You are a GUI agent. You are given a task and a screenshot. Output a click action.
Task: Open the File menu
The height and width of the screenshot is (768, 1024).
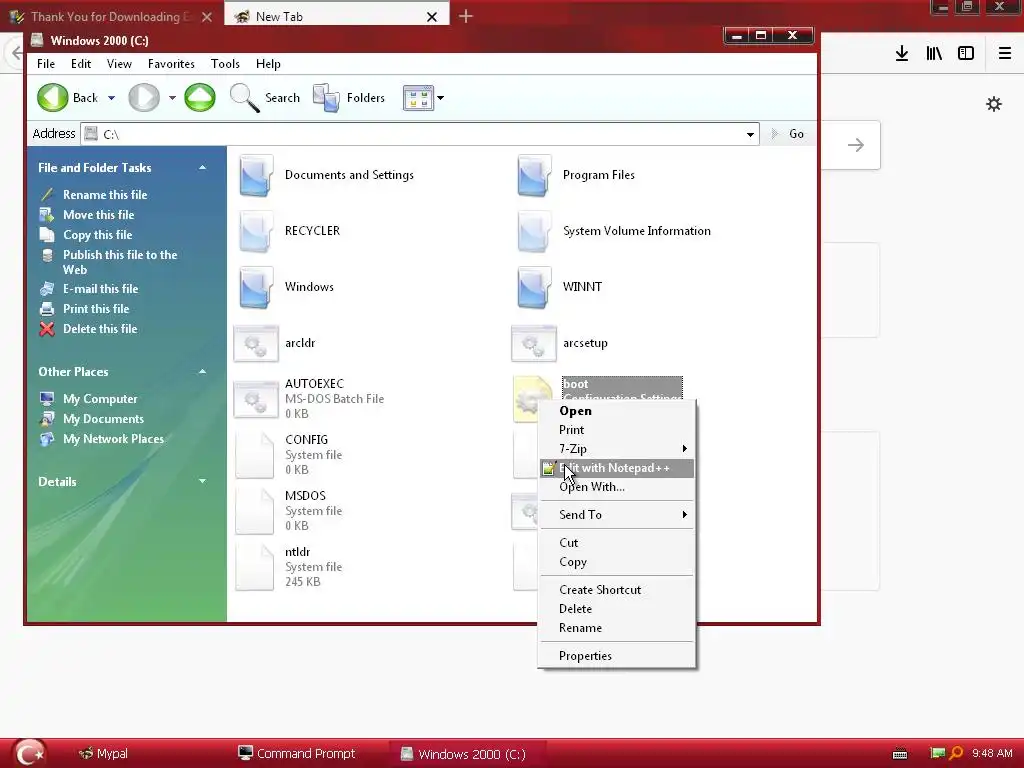coord(46,64)
